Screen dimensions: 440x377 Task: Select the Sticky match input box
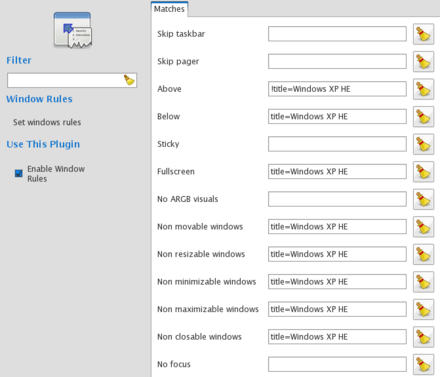pos(337,144)
